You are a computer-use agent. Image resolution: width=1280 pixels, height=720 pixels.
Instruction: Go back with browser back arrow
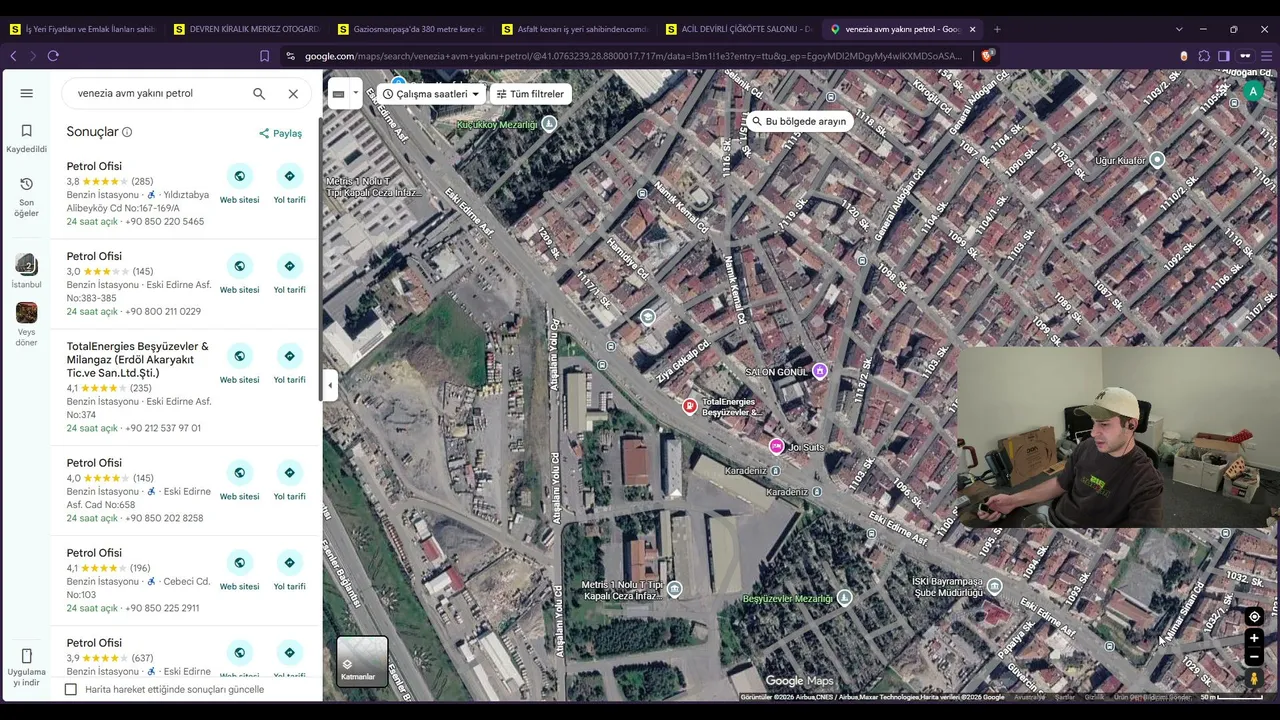point(13,56)
